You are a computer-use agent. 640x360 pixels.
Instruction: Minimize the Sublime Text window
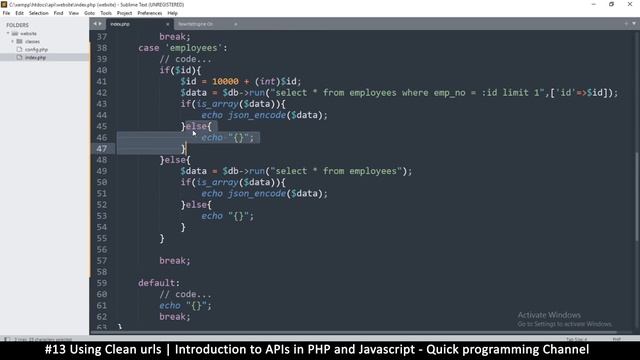pyautogui.click(x=594, y=4)
